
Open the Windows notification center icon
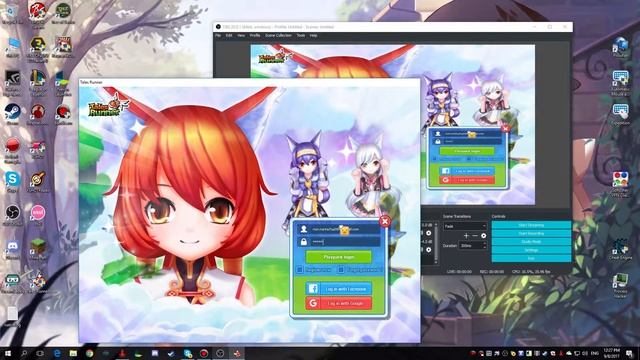(630, 353)
